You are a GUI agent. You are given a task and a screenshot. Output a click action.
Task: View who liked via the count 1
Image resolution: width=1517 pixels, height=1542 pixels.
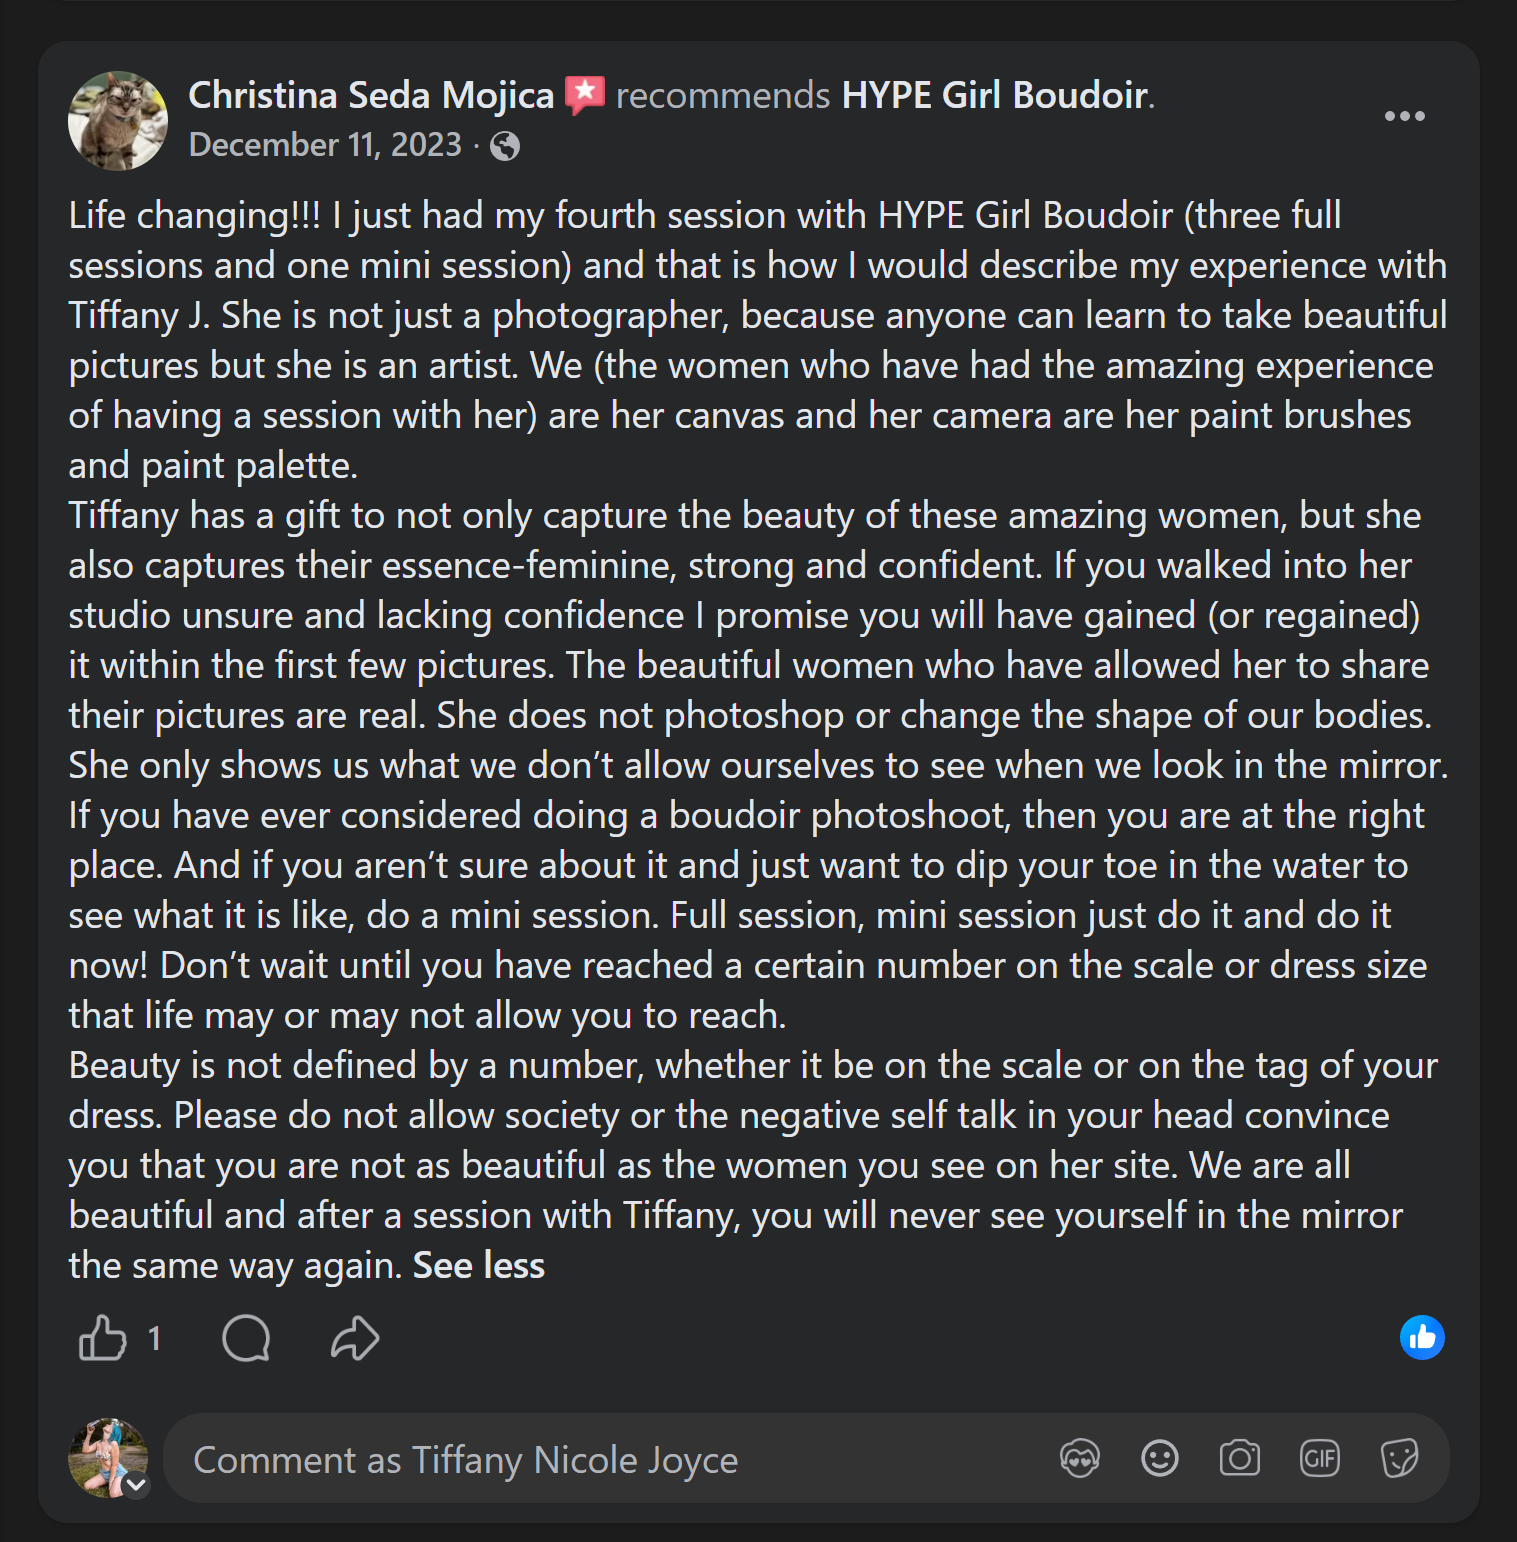click(154, 1338)
